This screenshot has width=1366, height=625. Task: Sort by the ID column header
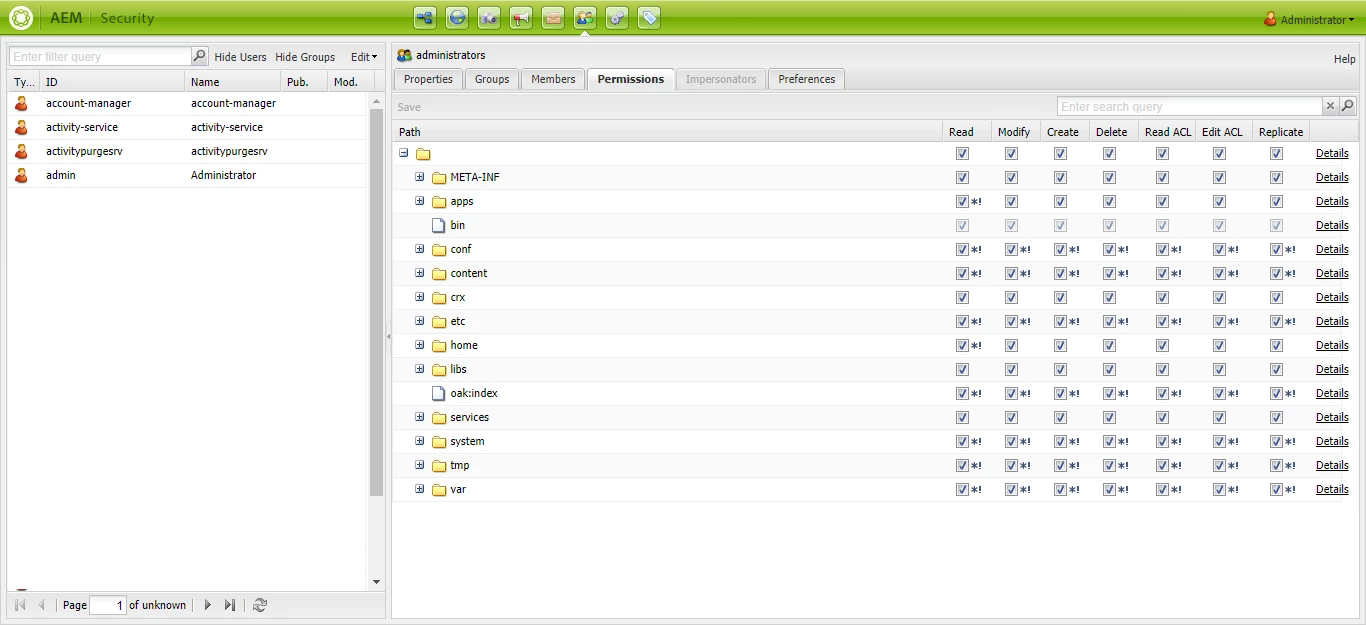click(x=112, y=82)
